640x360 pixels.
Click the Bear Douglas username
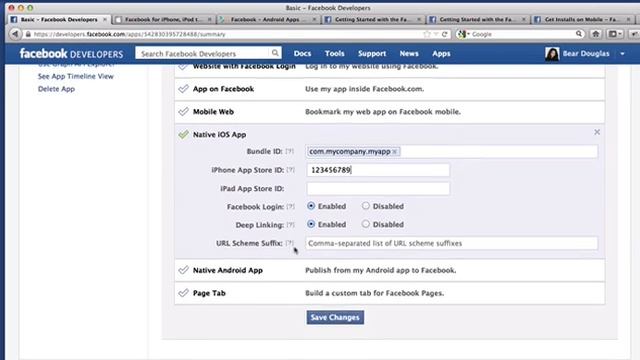click(586, 53)
